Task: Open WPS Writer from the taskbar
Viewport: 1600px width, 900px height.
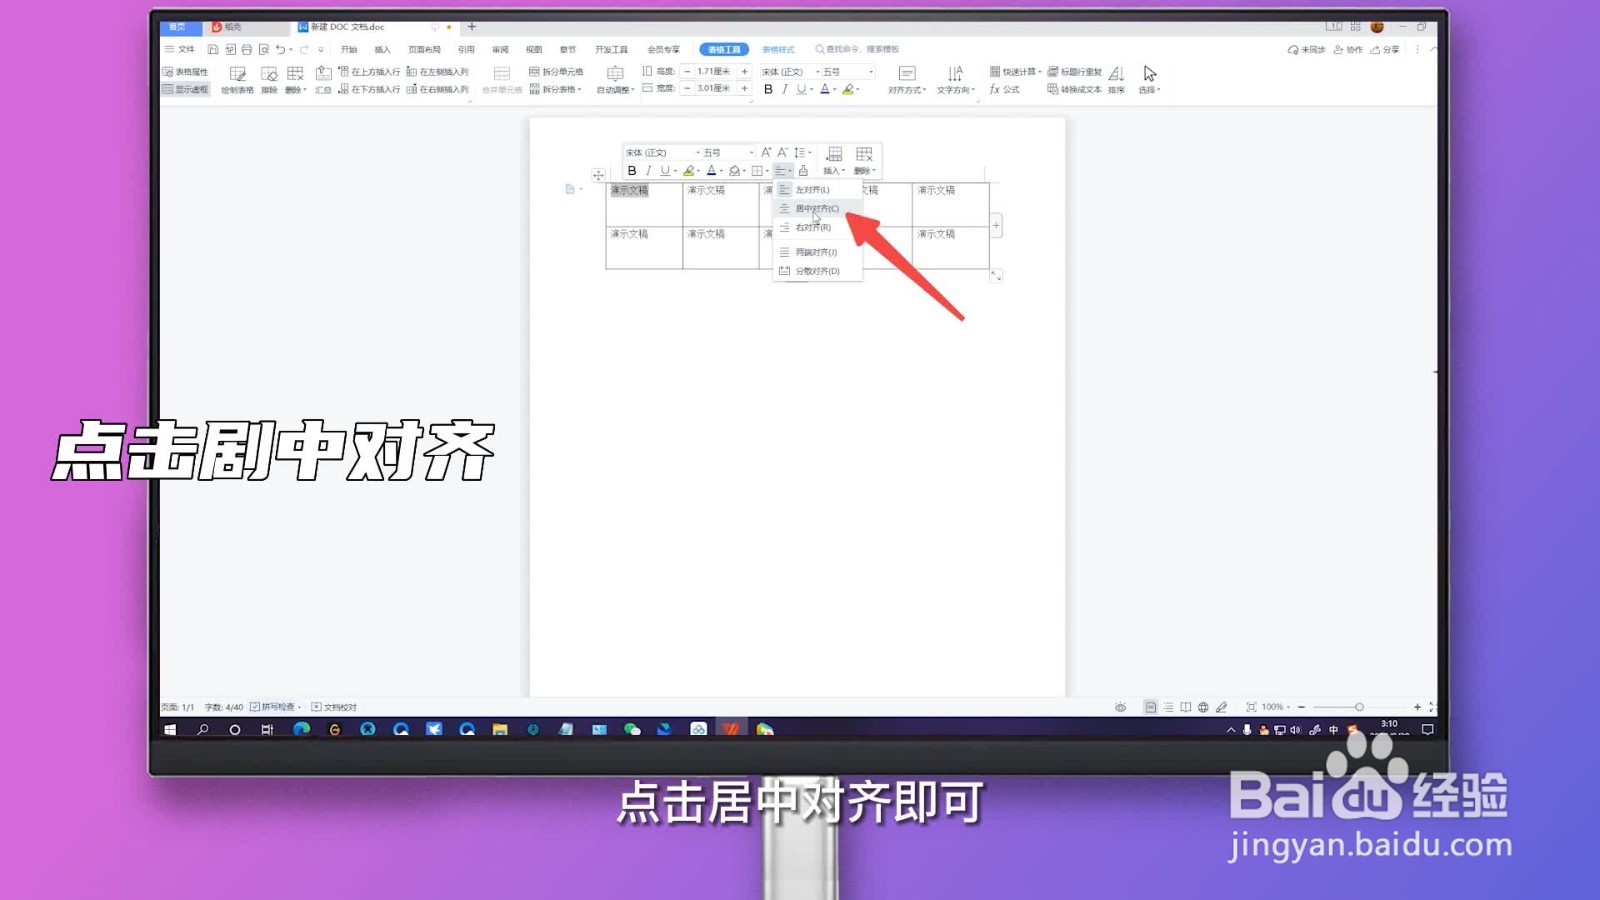Action: point(731,729)
